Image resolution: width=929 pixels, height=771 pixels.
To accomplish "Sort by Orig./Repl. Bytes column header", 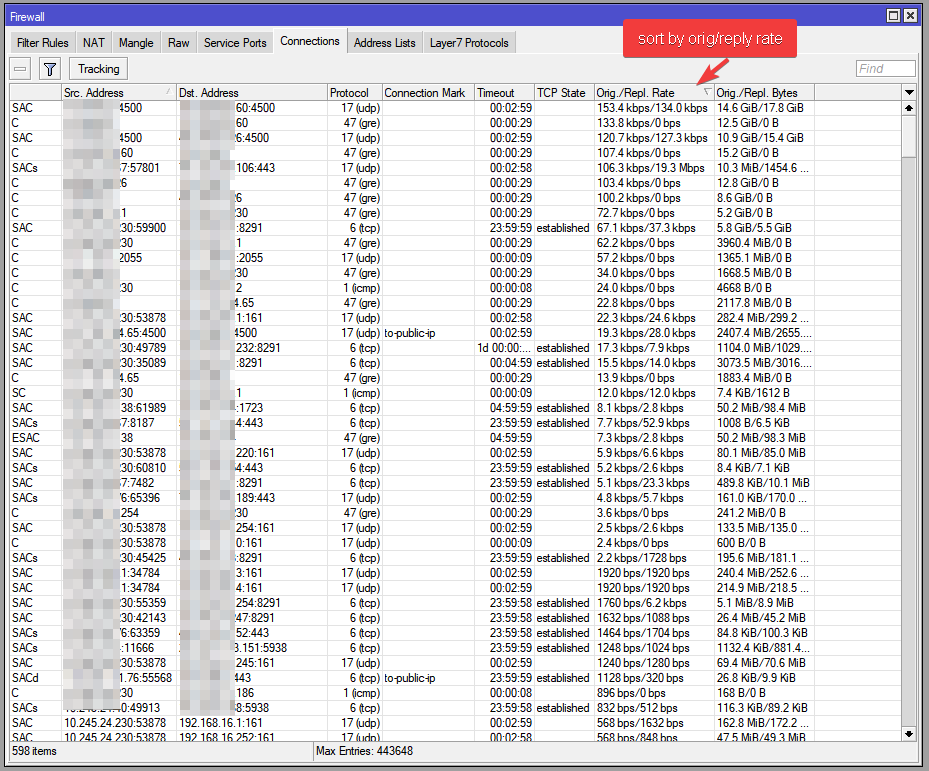I will pyautogui.click(x=764, y=93).
